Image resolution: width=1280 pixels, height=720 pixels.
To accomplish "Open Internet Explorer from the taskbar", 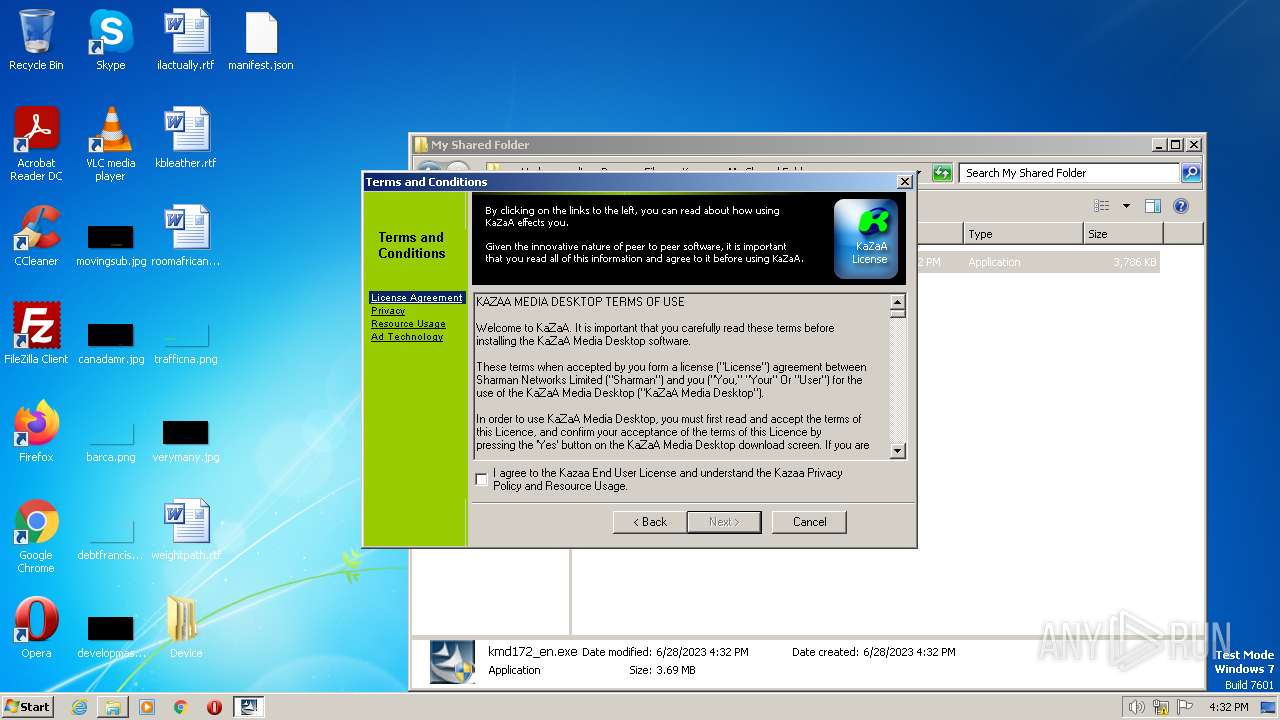I will (x=79, y=707).
